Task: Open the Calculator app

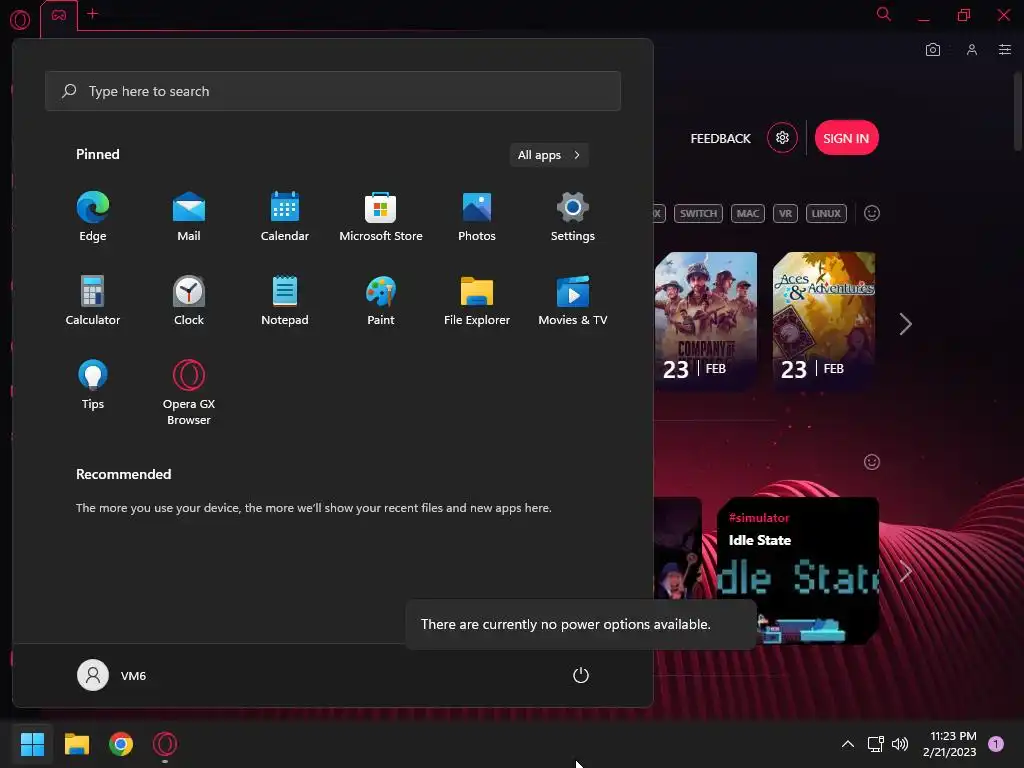Action: [x=93, y=300]
